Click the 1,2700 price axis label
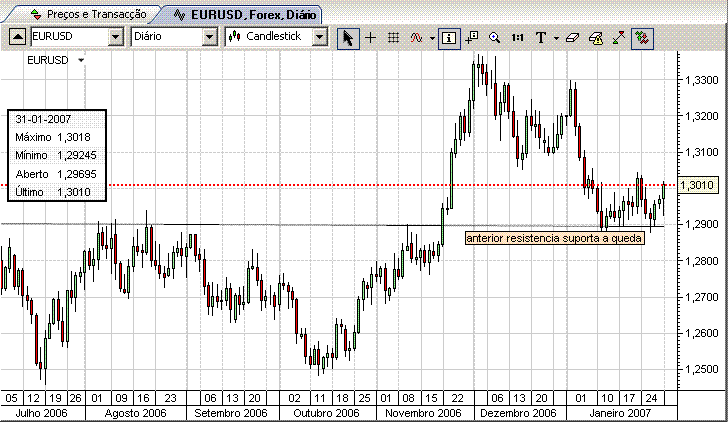 point(701,297)
